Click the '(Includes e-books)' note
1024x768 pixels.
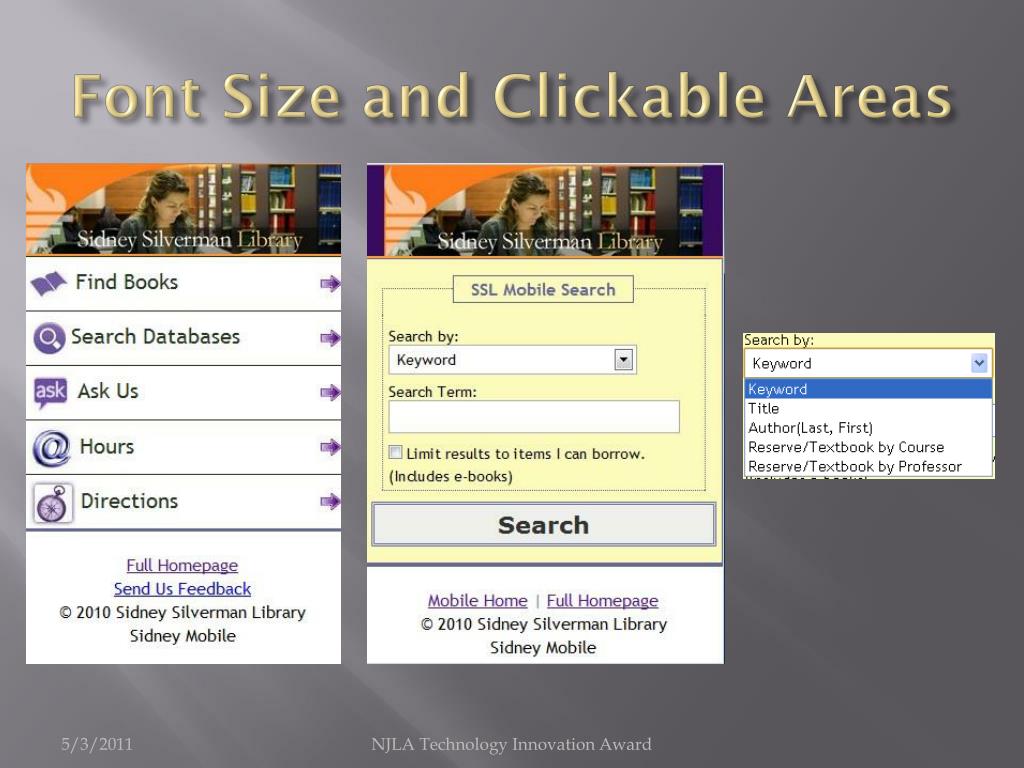click(x=451, y=476)
